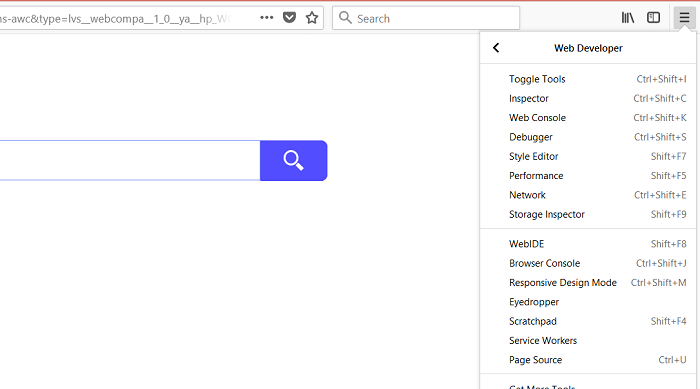
Task: Open the Library icon in toolbar
Action: click(628, 18)
